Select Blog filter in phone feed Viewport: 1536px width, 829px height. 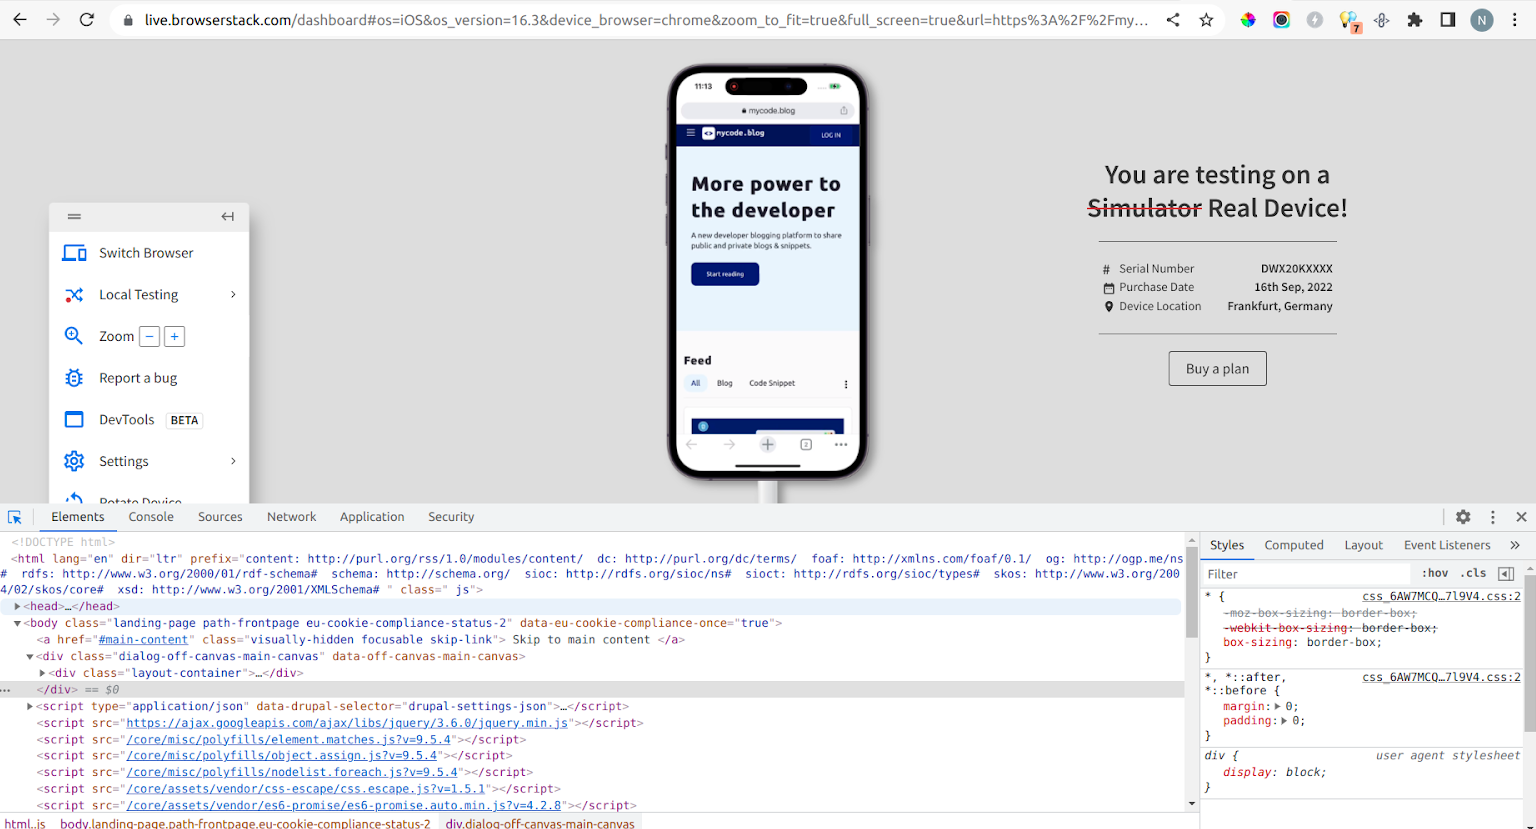pos(725,383)
